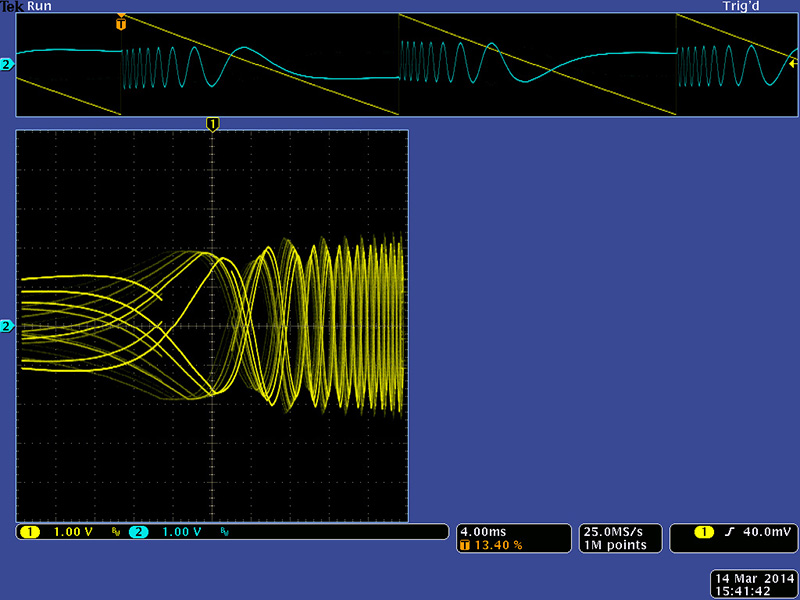Click the channel 1 1.00 V scale readout
The height and width of the screenshot is (600, 800).
[72, 532]
